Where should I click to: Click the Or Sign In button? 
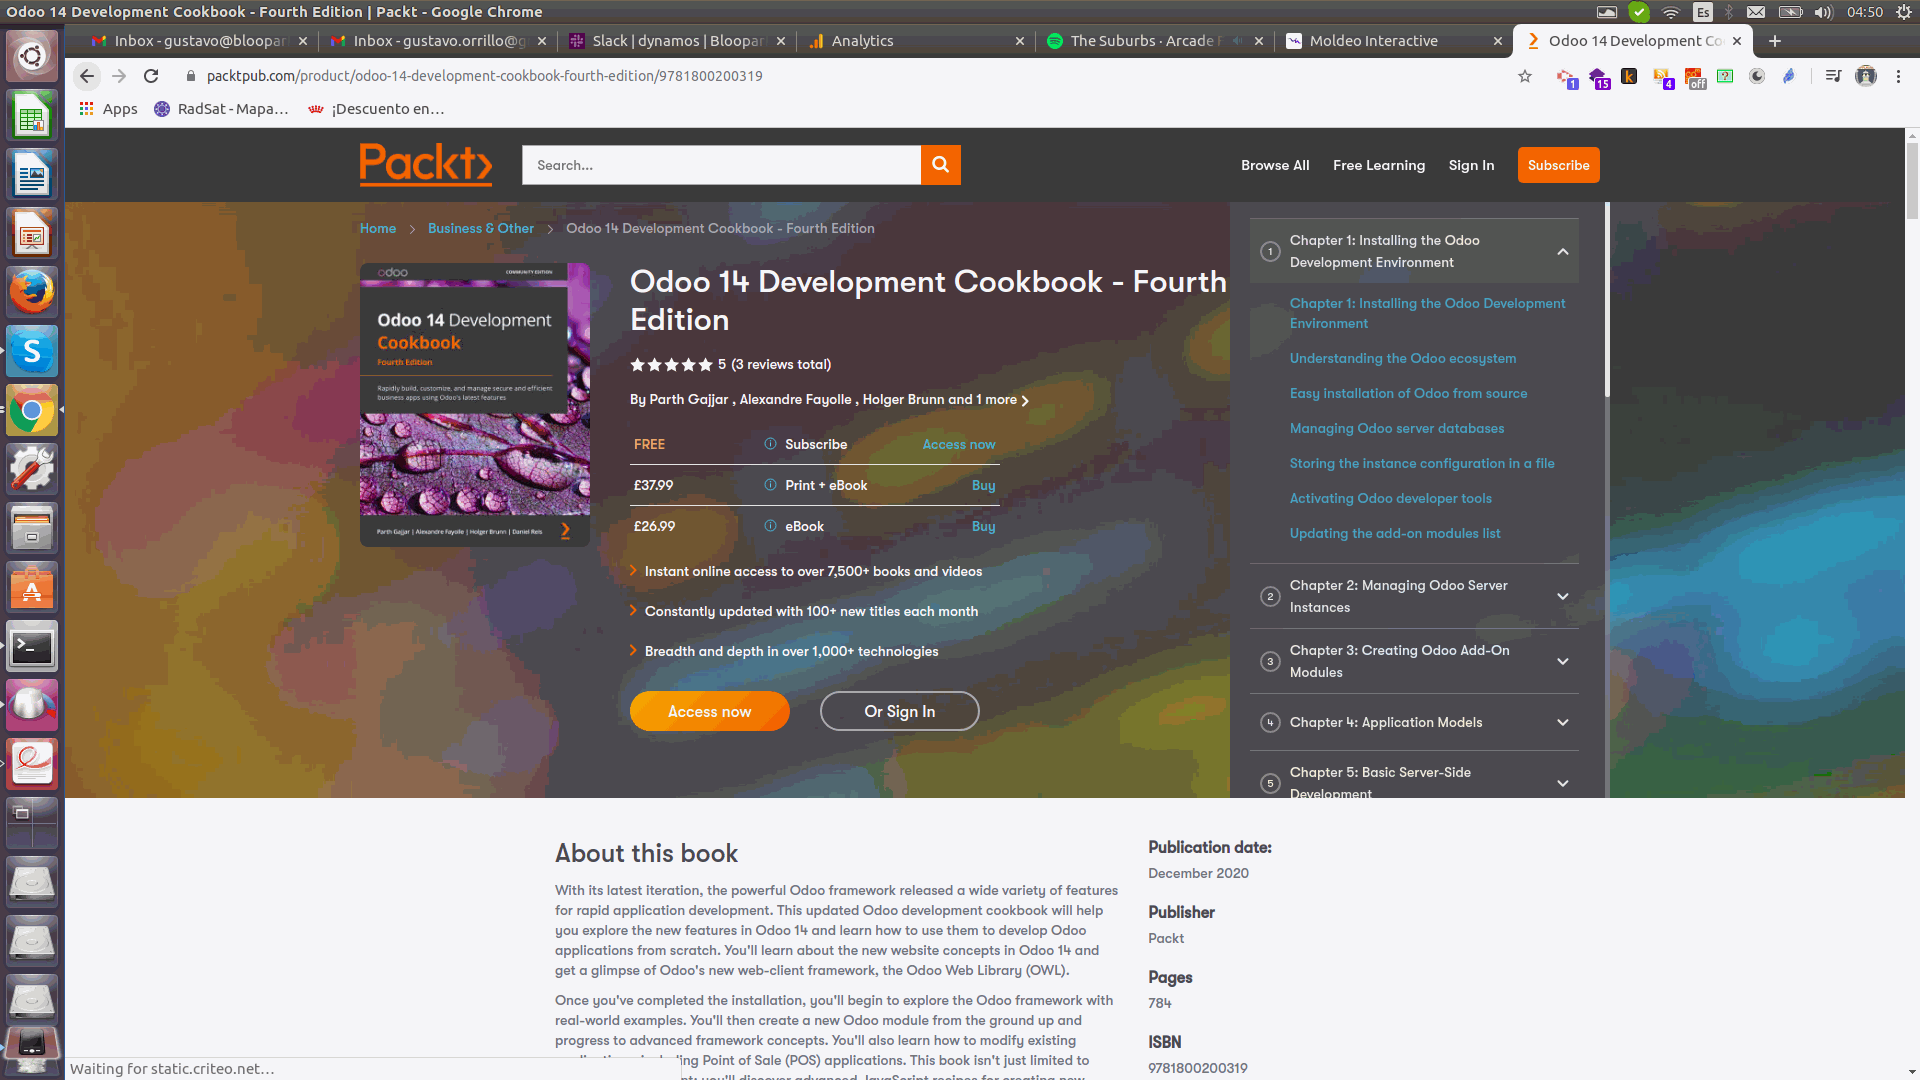click(899, 711)
